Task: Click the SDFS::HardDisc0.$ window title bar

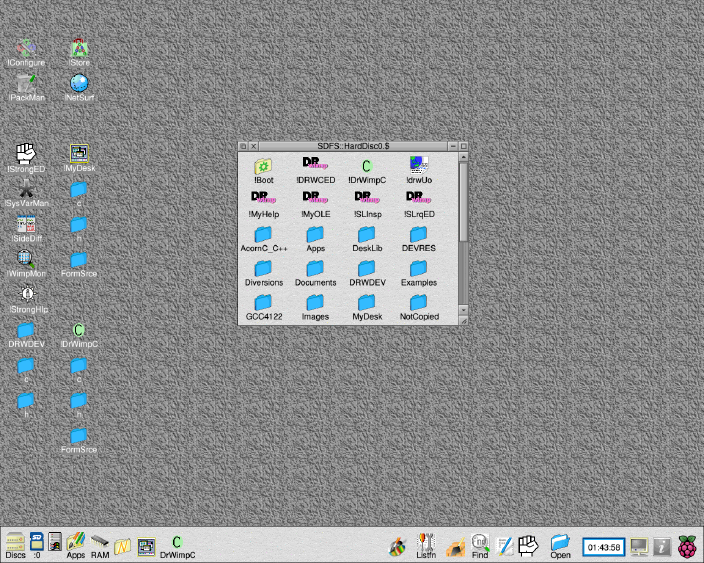Action: [x=354, y=146]
